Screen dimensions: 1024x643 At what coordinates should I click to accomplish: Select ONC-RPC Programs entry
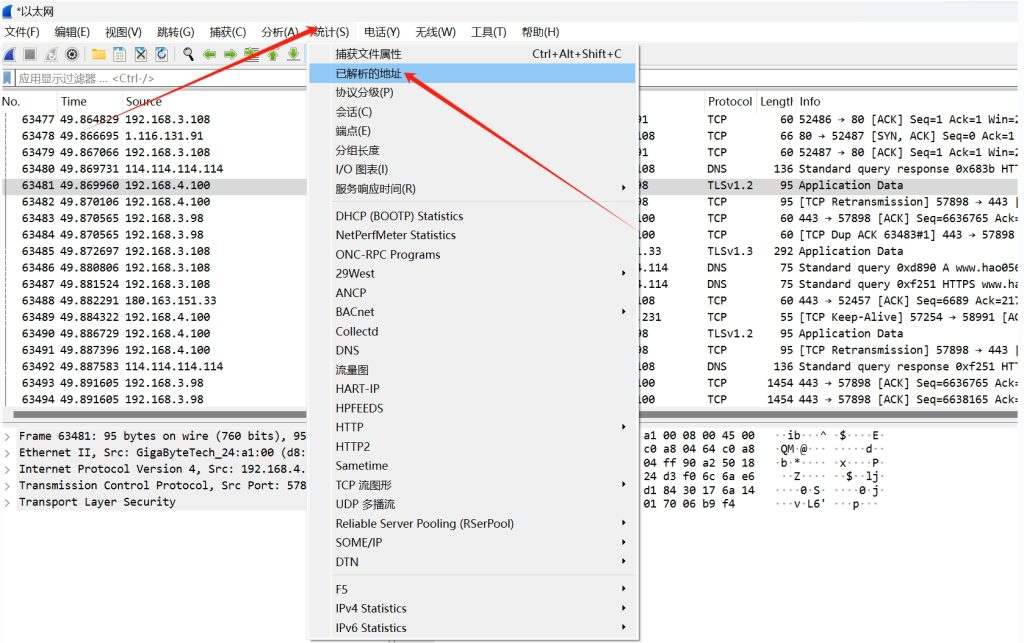pyautogui.click(x=472, y=255)
